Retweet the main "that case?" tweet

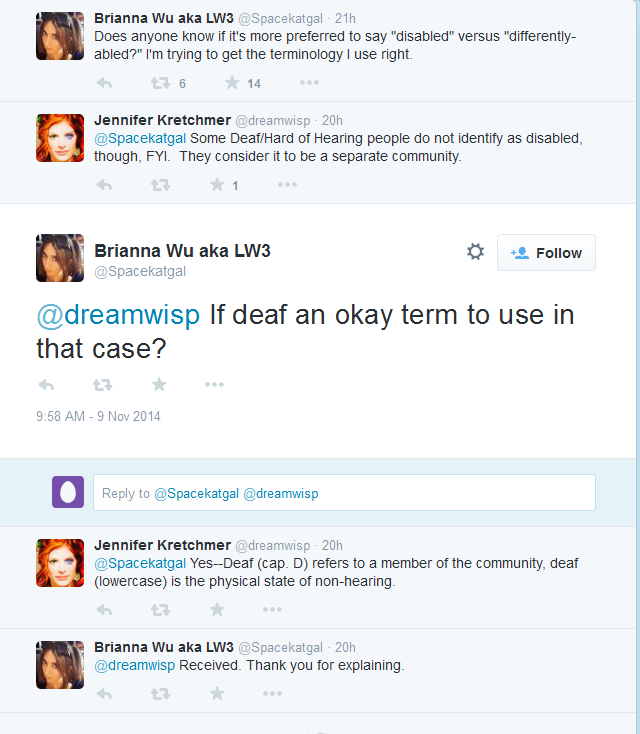(x=102, y=385)
